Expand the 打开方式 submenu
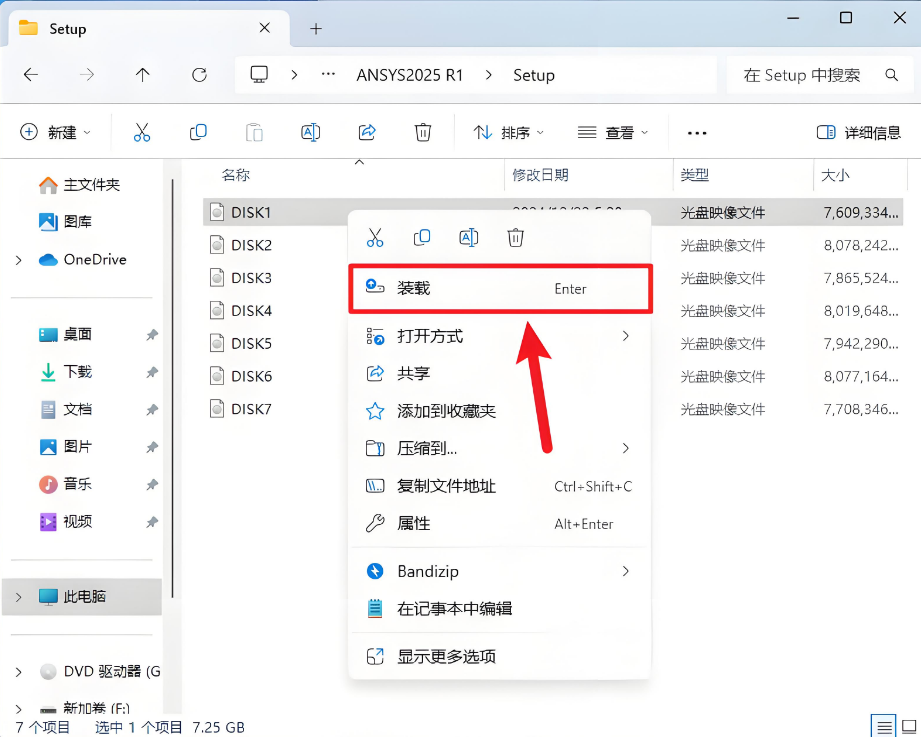This screenshot has height=737, width=921. click(626, 336)
